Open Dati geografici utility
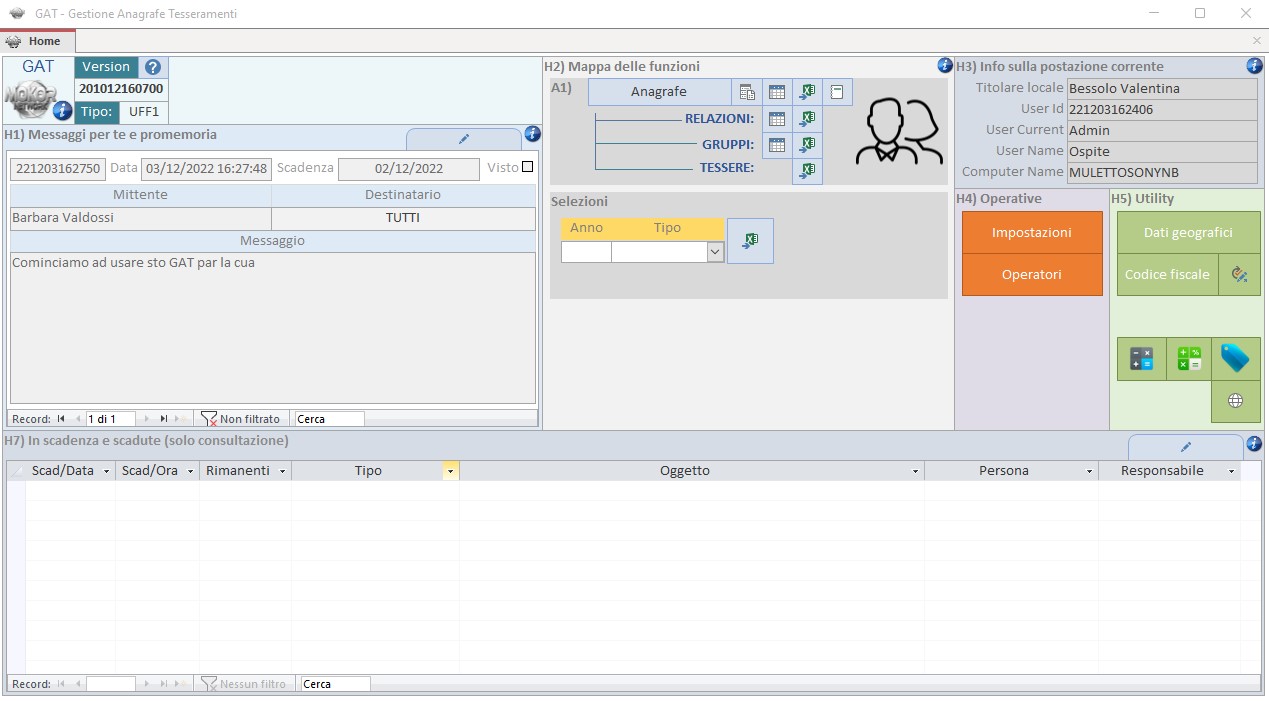 coord(1188,232)
